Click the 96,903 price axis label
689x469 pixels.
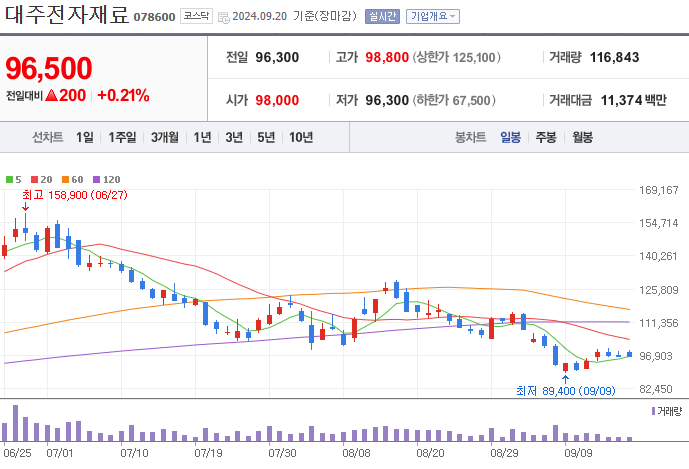pyautogui.click(x=656, y=356)
